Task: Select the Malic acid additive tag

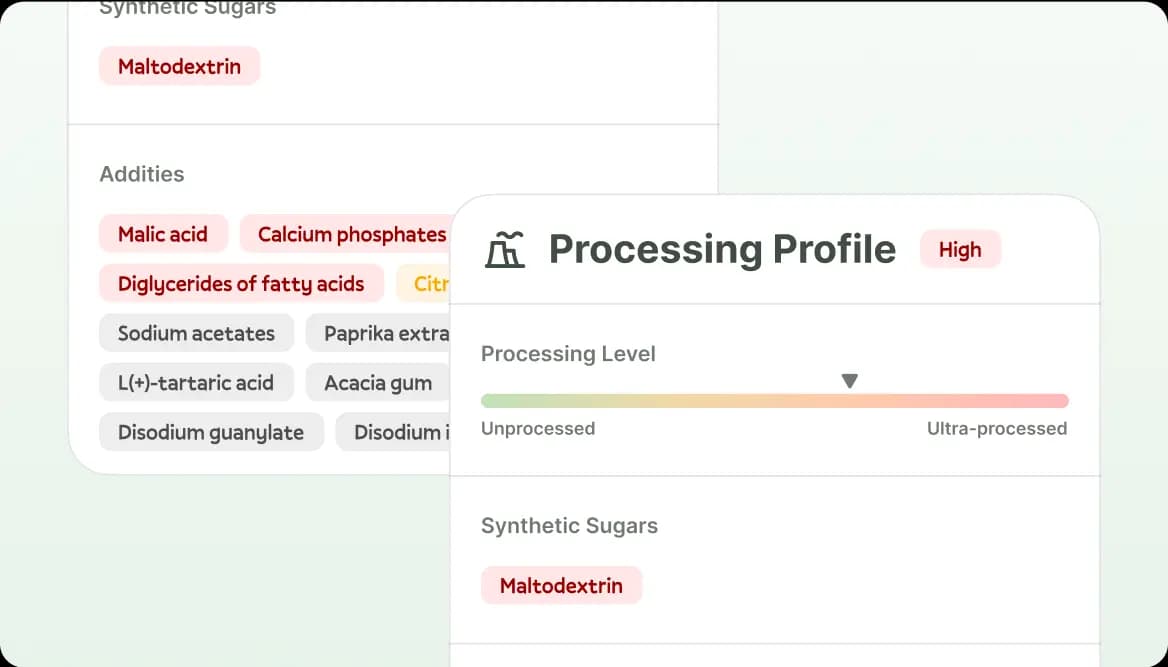Action: pos(163,234)
